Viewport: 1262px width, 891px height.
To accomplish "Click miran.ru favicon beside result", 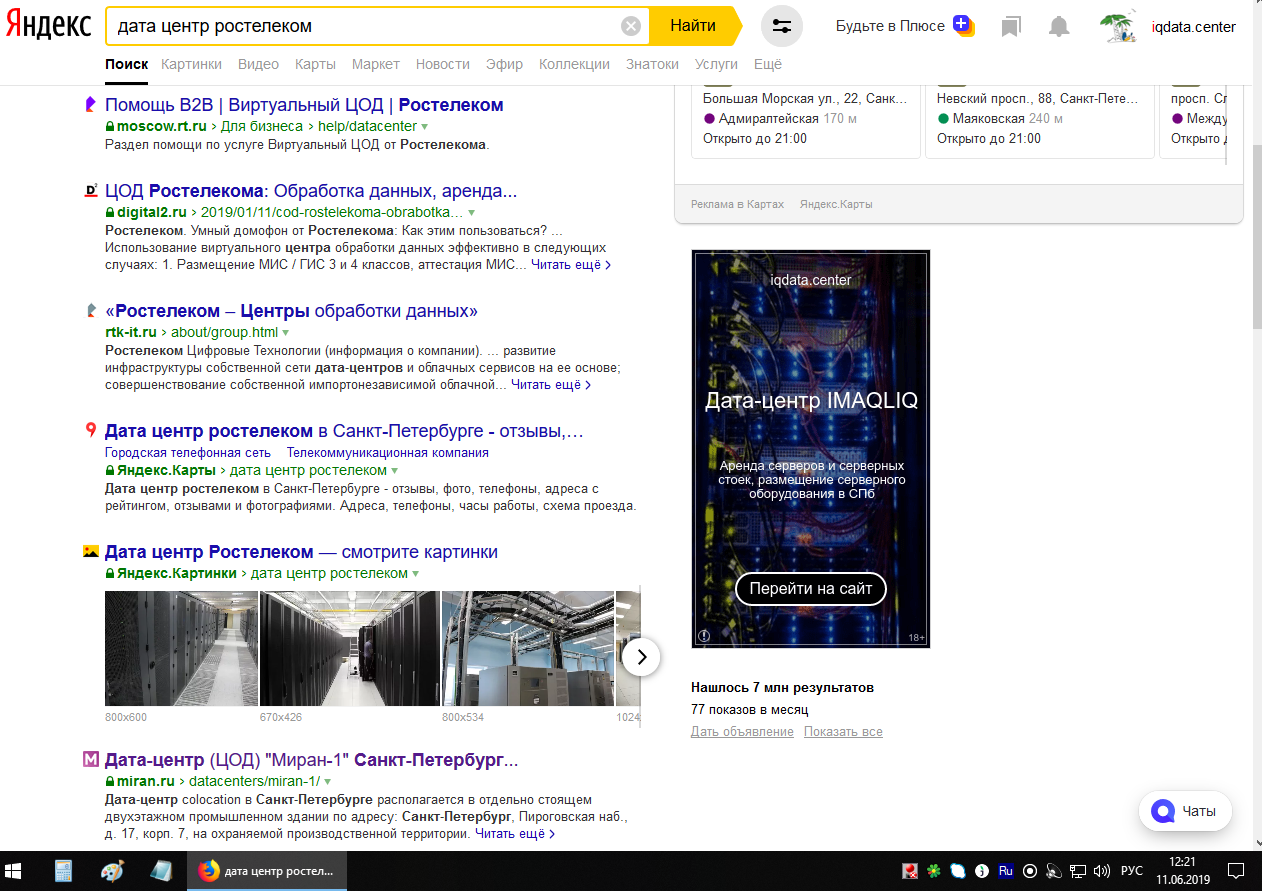I will 90,759.
